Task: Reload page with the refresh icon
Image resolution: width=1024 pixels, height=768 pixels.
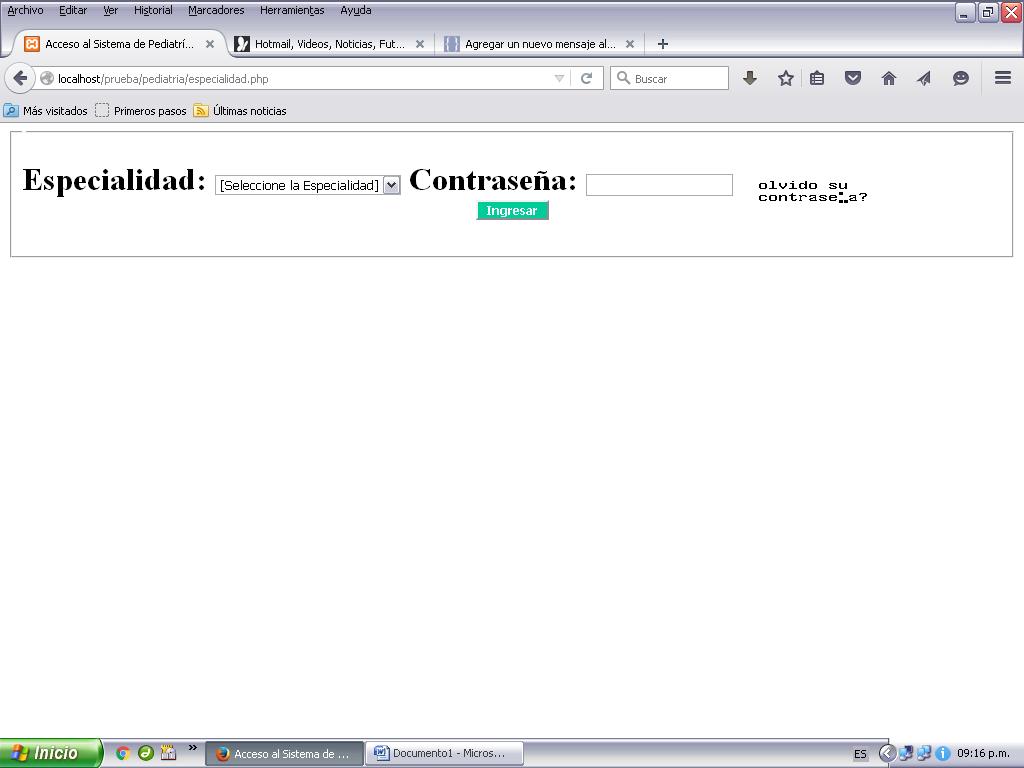Action: tap(586, 79)
